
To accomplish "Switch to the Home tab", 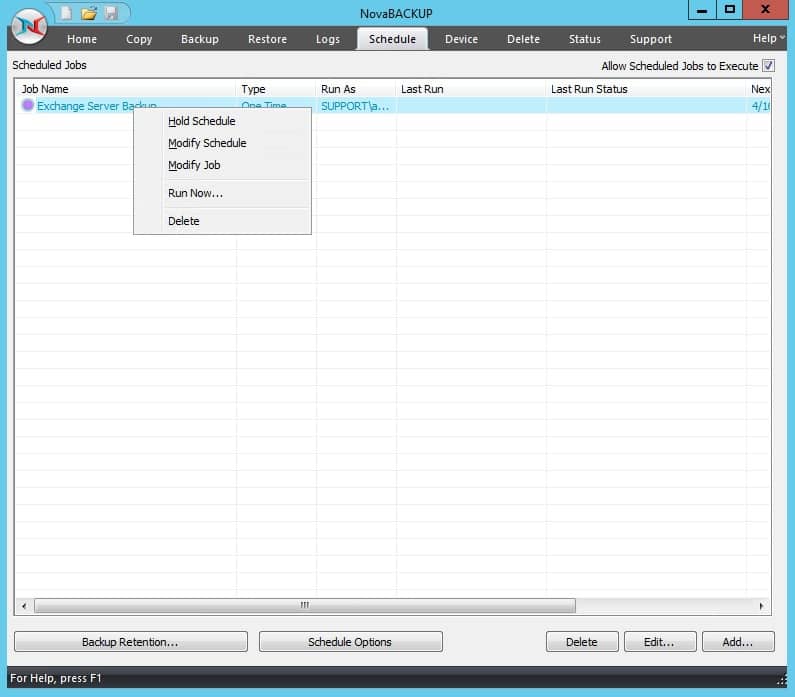I will (82, 39).
